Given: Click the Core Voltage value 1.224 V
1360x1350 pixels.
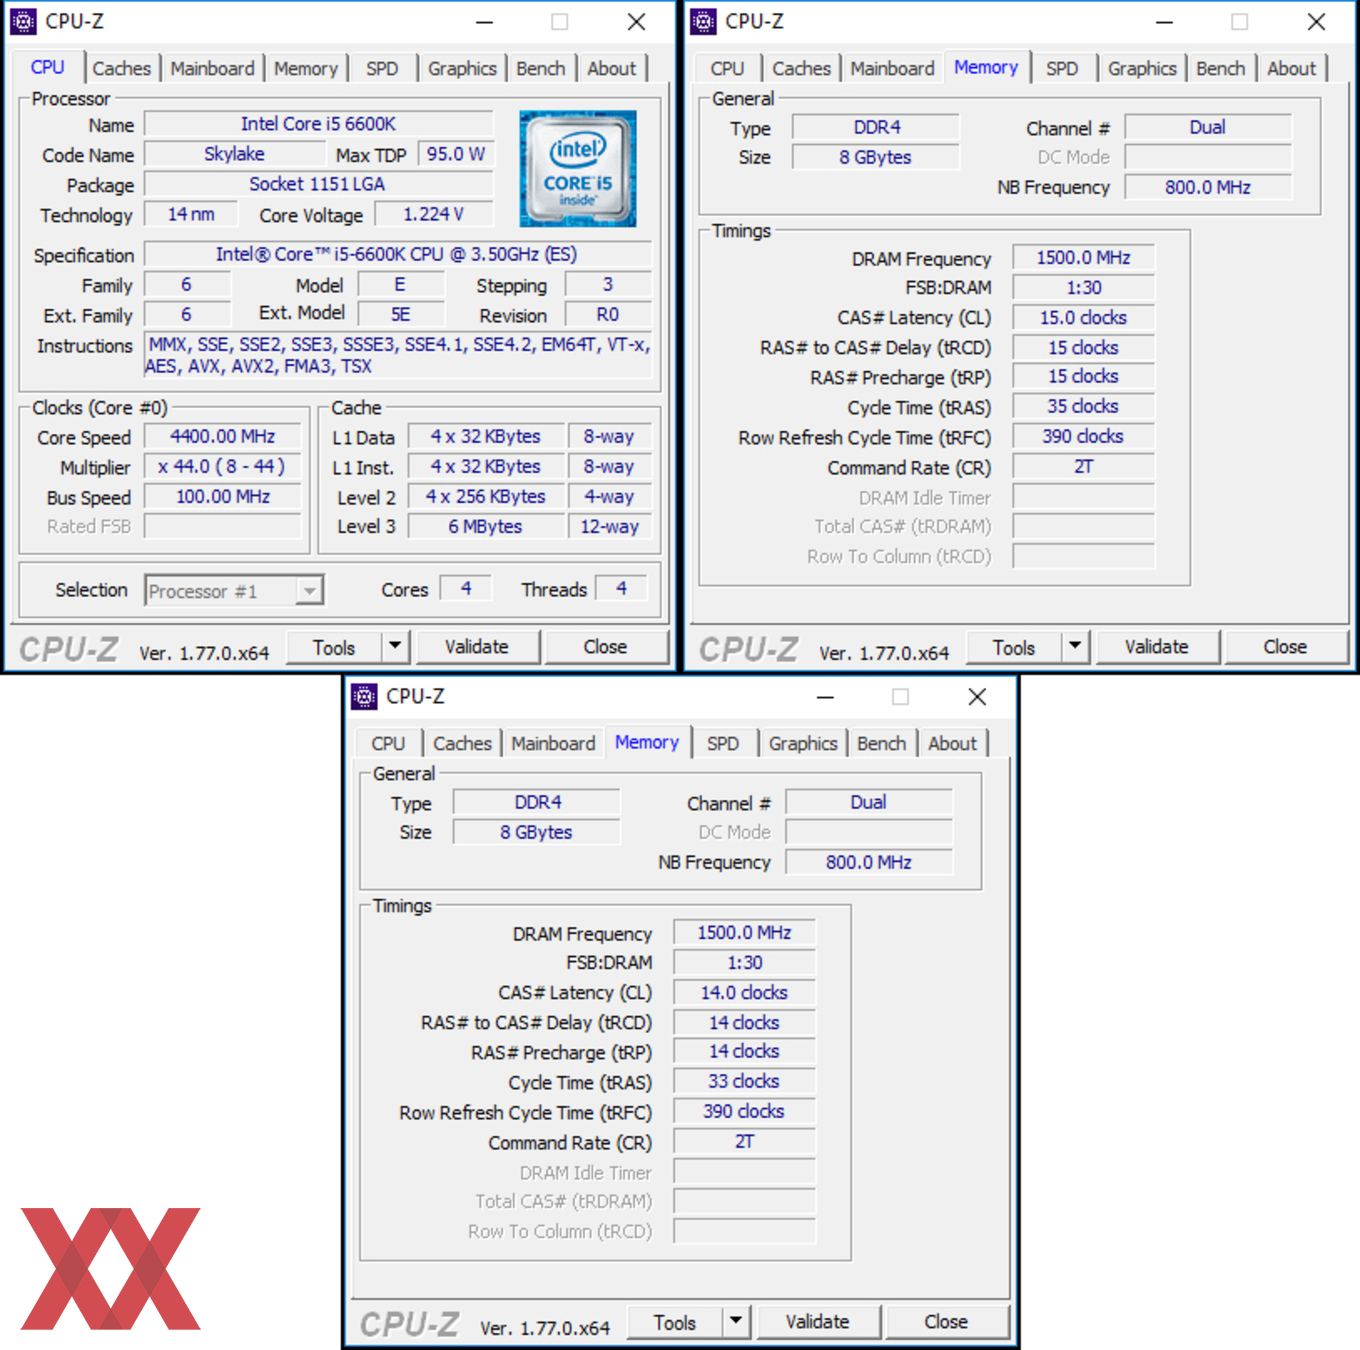Looking at the screenshot, I should pos(434,214).
